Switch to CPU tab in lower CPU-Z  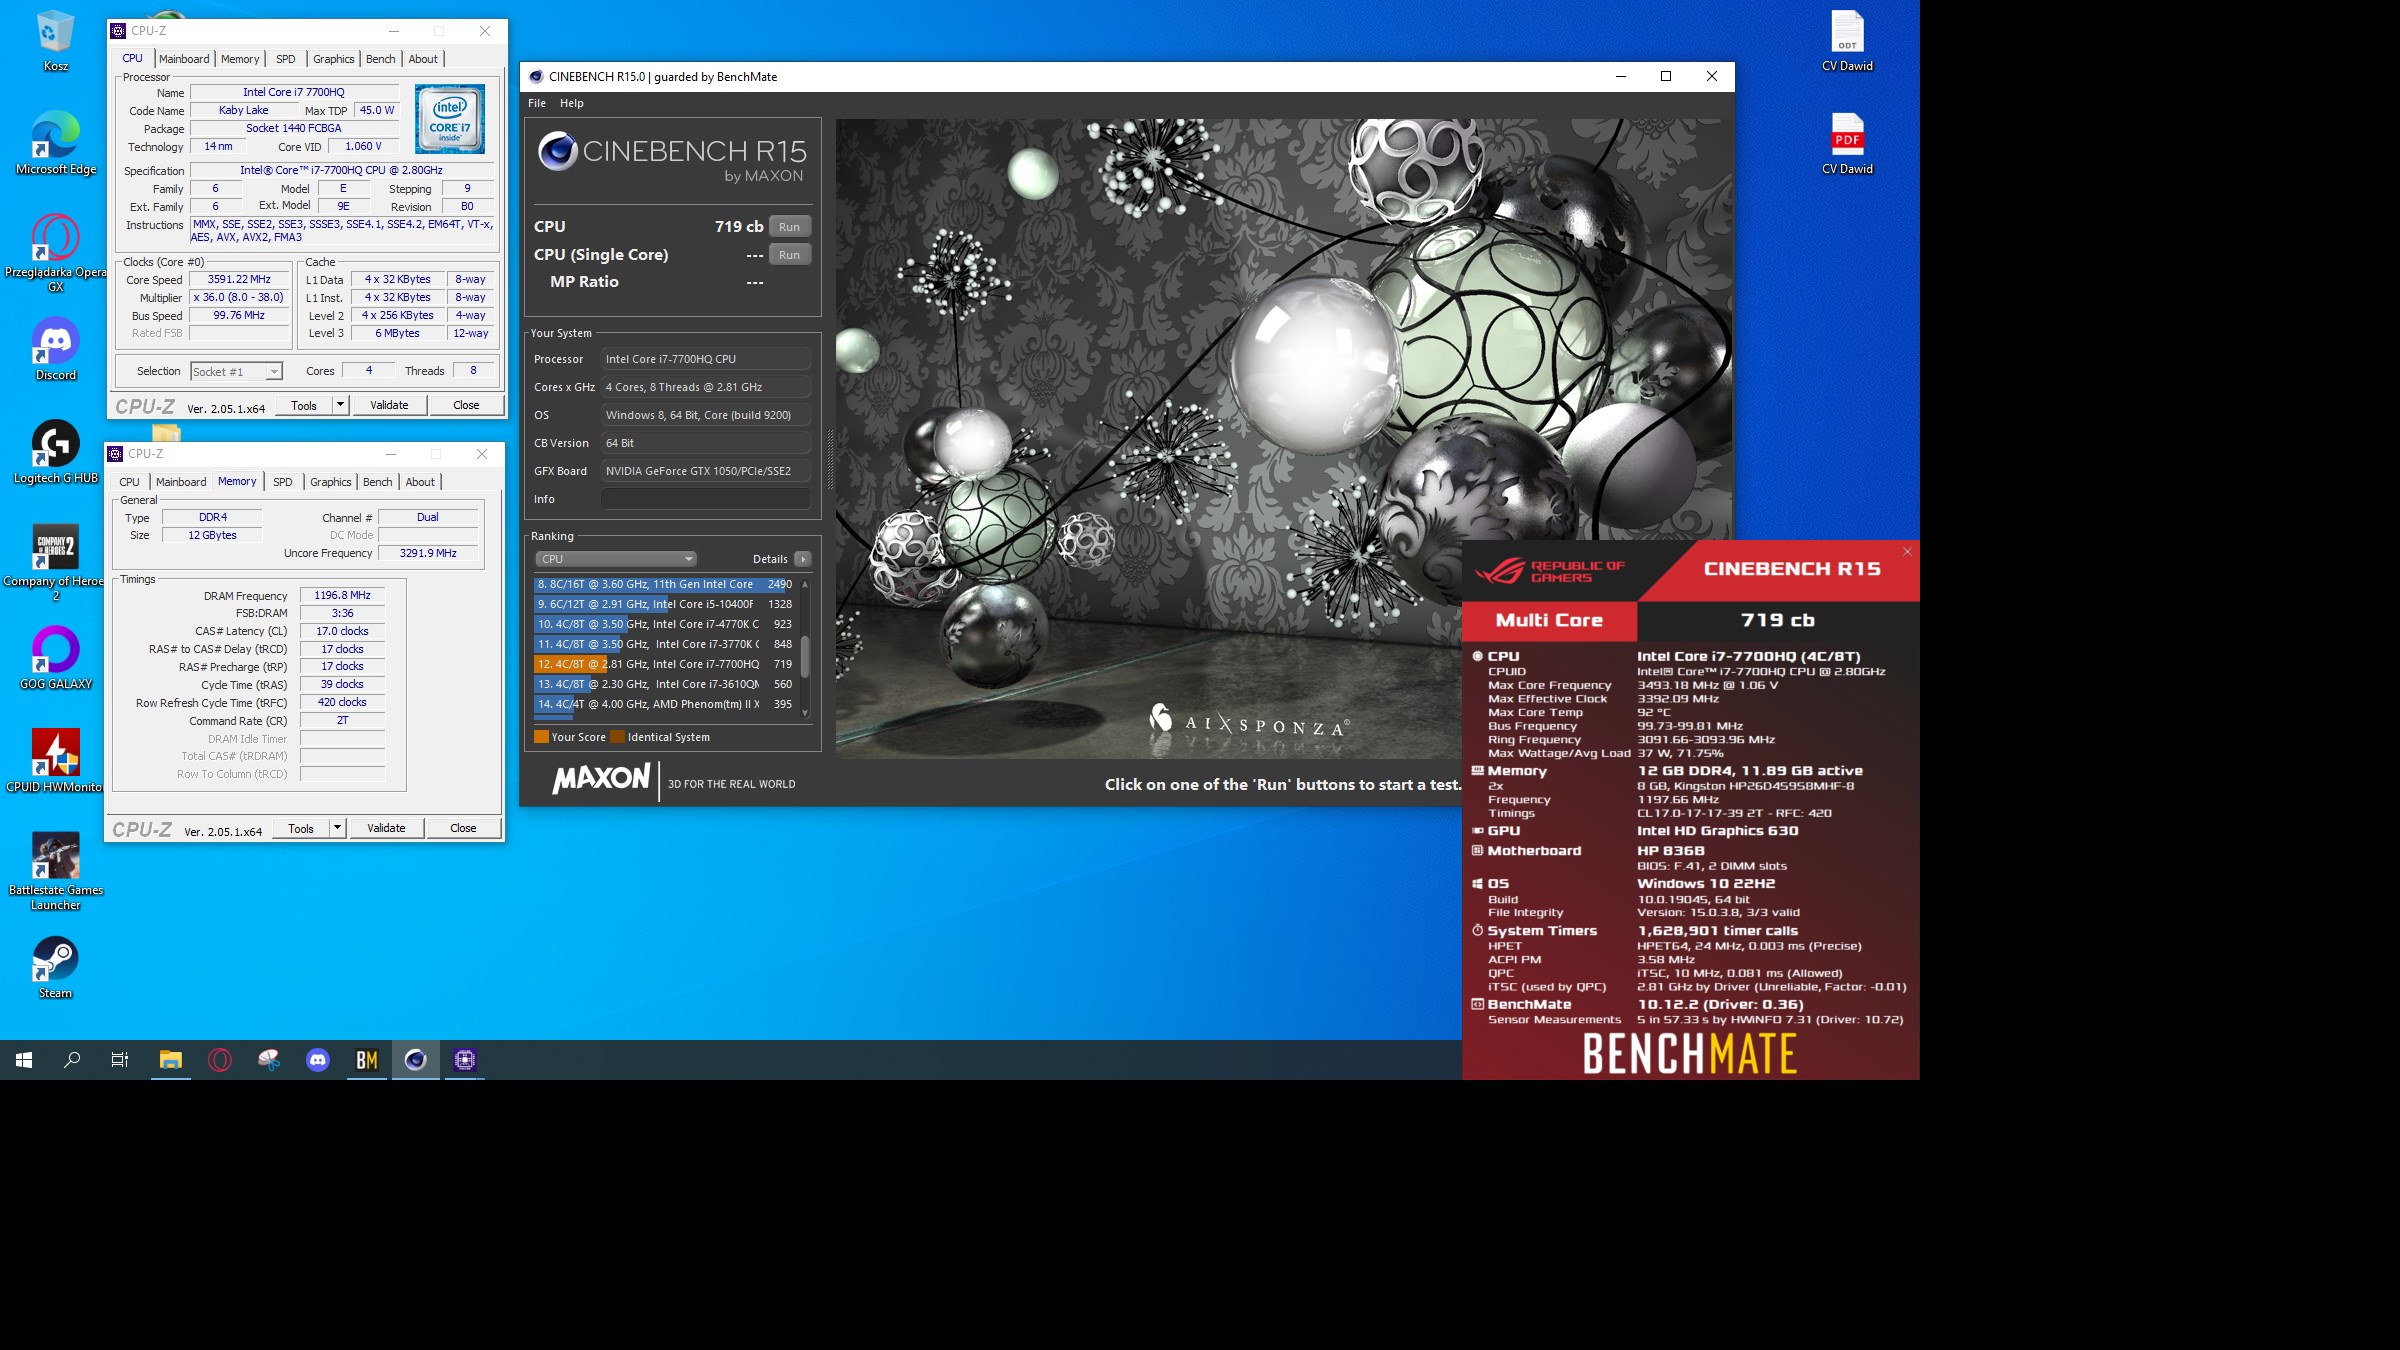(x=130, y=482)
